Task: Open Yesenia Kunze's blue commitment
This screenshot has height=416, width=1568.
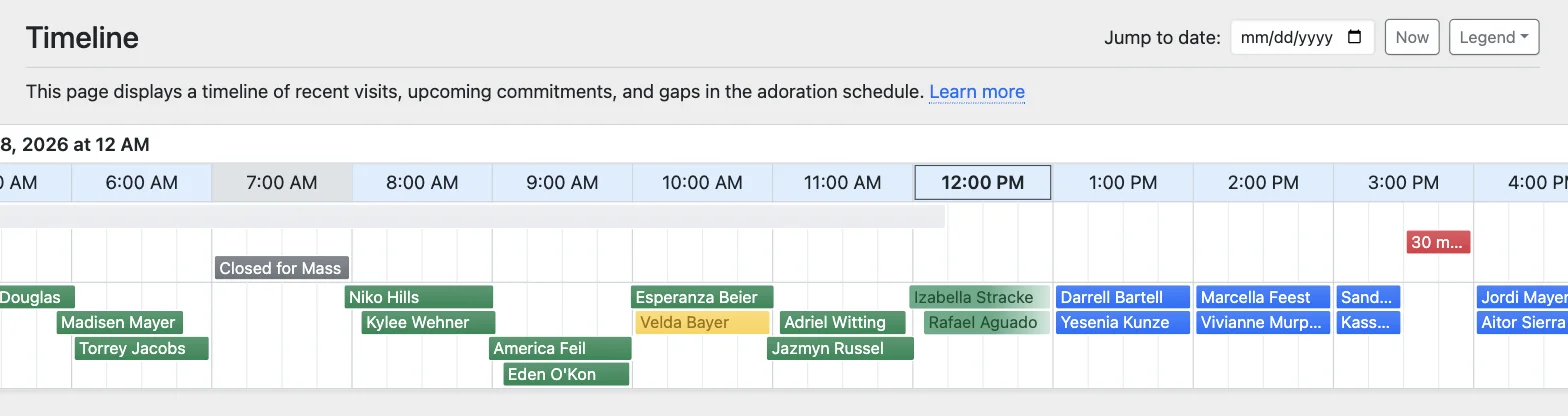Action: tap(1123, 322)
